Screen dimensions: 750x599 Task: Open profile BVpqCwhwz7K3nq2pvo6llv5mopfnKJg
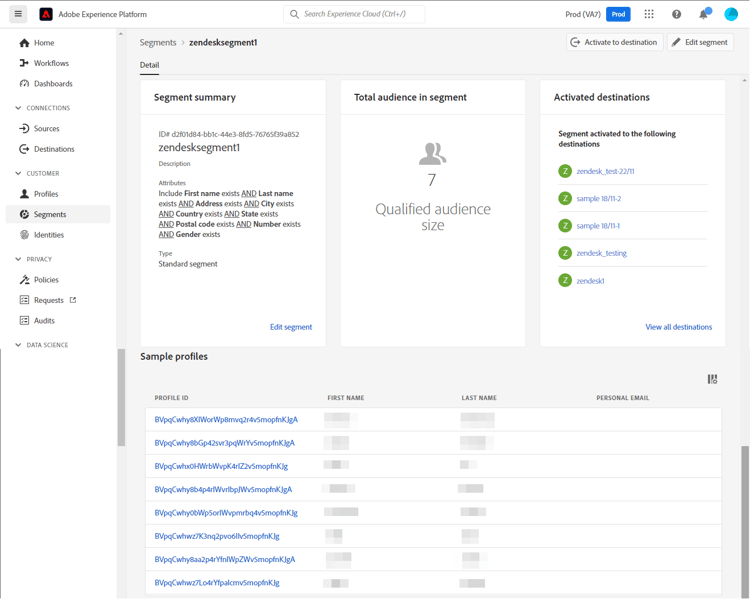click(217, 536)
